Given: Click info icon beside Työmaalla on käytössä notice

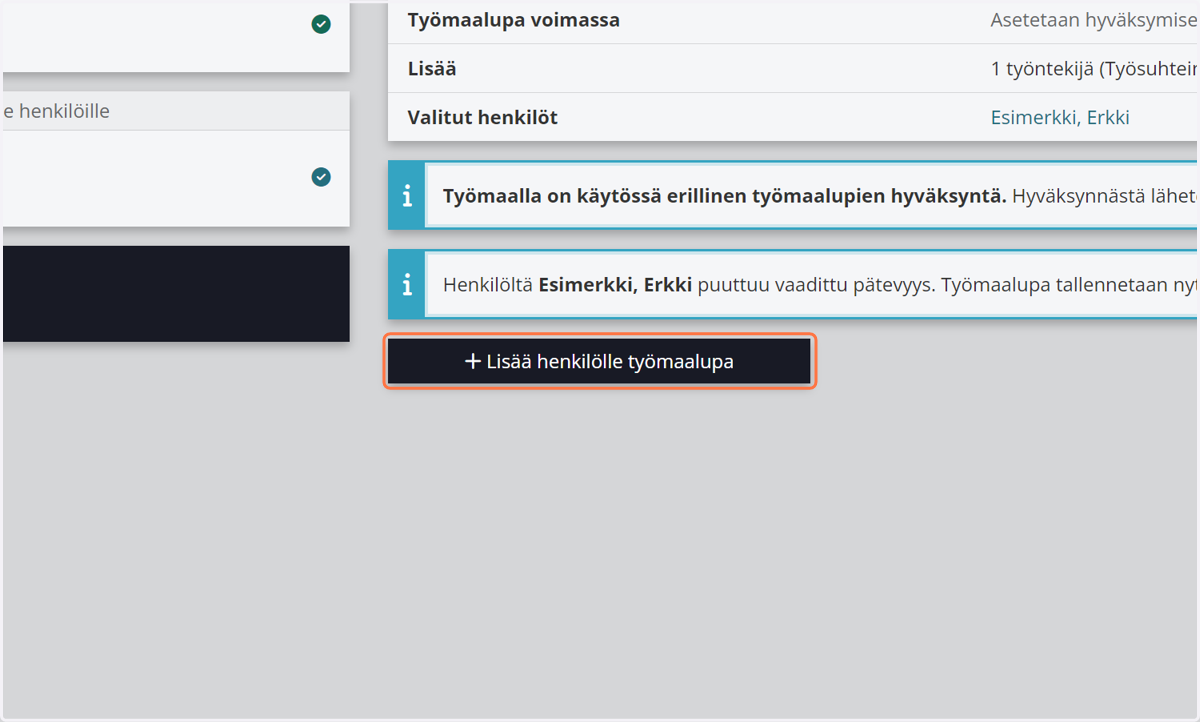Looking at the screenshot, I should click(x=407, y=196).
